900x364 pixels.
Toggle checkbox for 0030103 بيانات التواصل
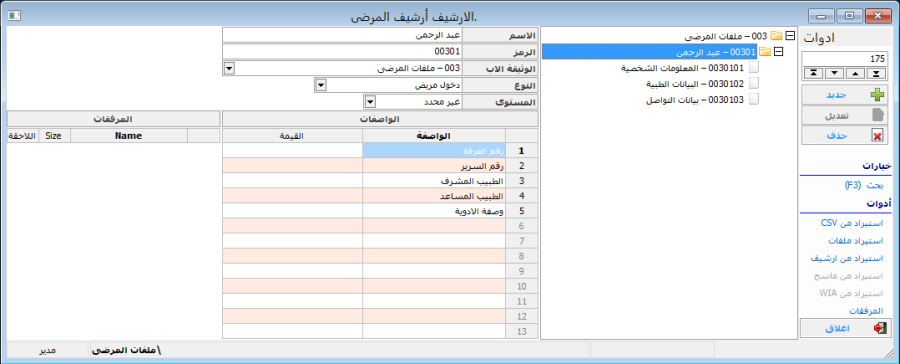click(754, 99)
